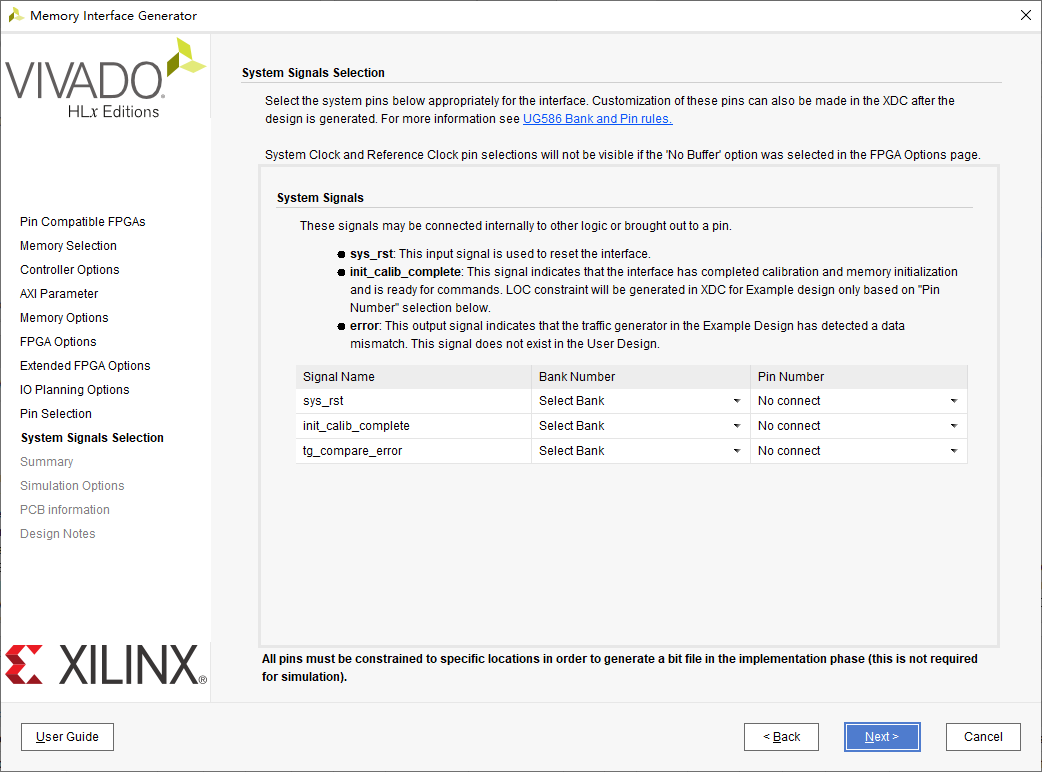Image resolution: width=1042 pixels, height=772 pixels.
Task: Return to the Pin Selection step
Action: coord(55,413)
